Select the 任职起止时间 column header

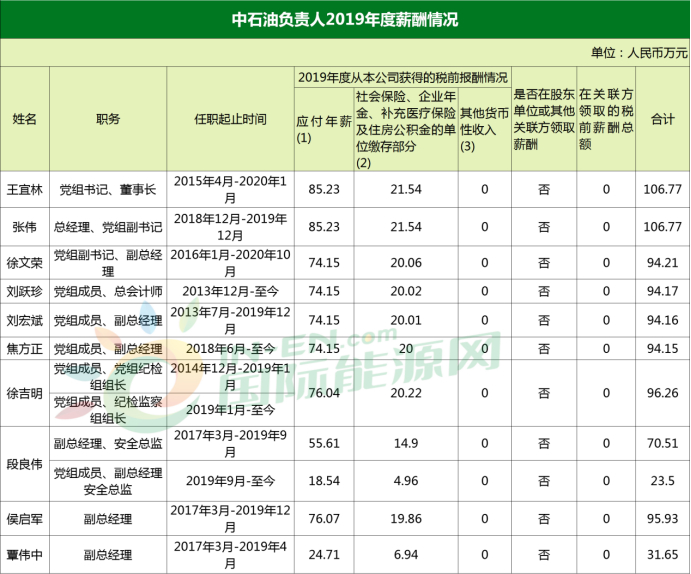tap(230, 119)
